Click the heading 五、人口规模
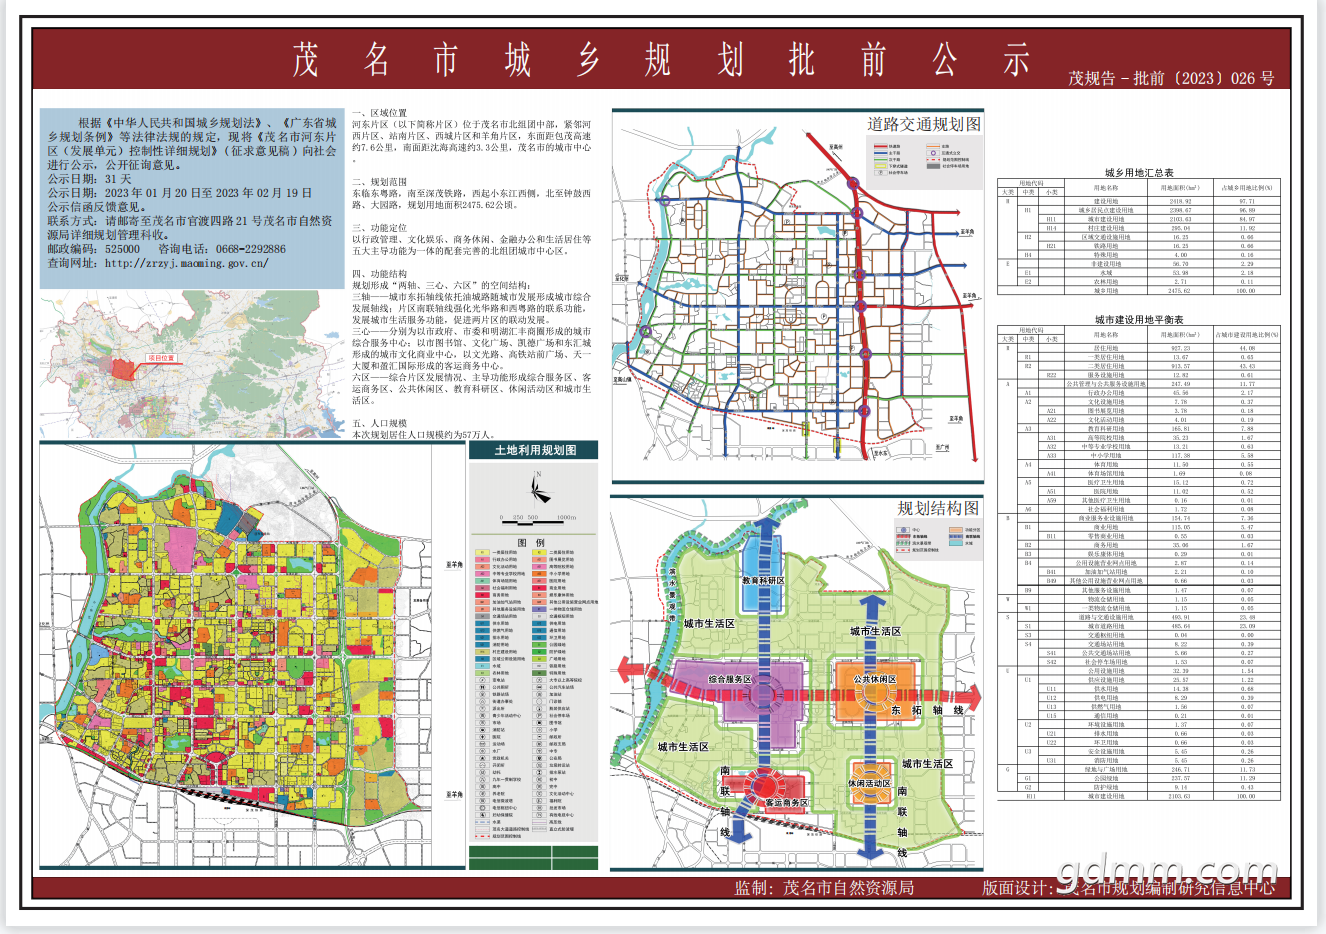Screen dimensions: 1326x934 [x=380, y=424]
